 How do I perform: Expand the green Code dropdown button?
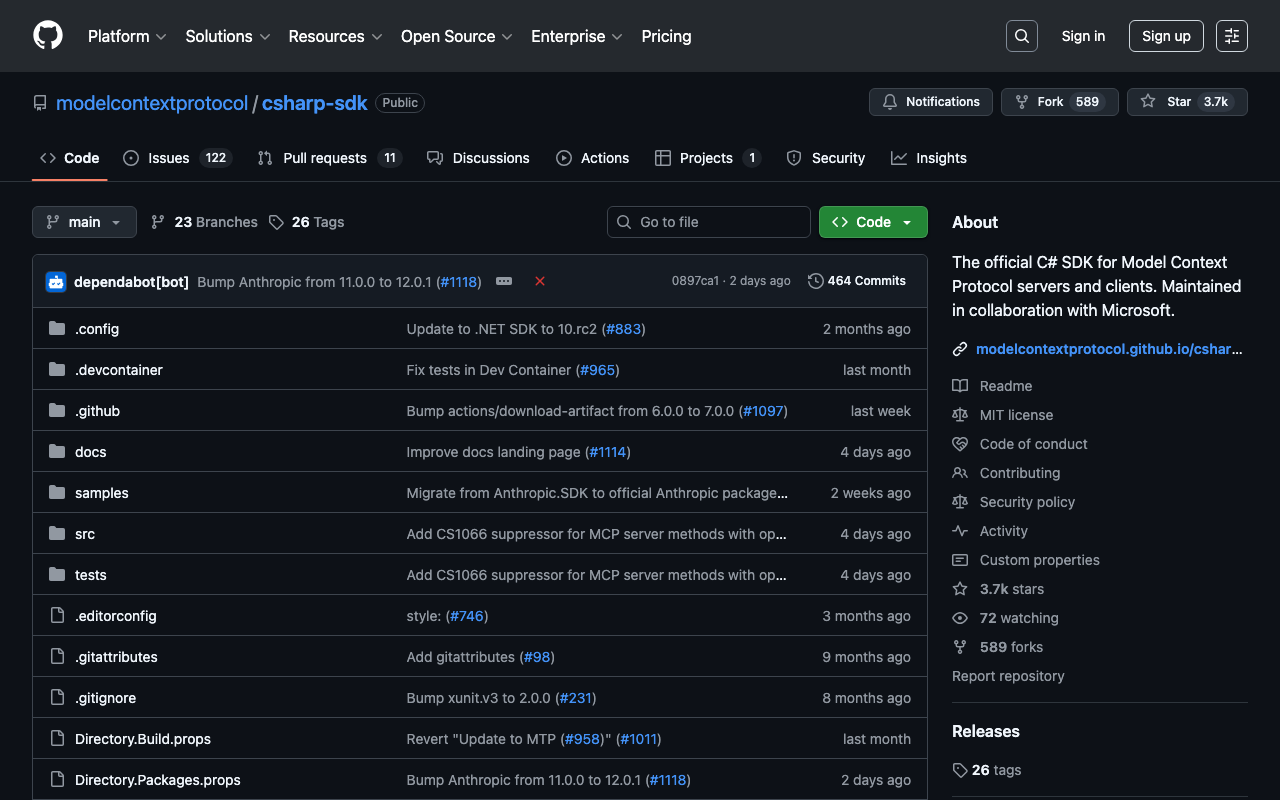tap(873, 222)
